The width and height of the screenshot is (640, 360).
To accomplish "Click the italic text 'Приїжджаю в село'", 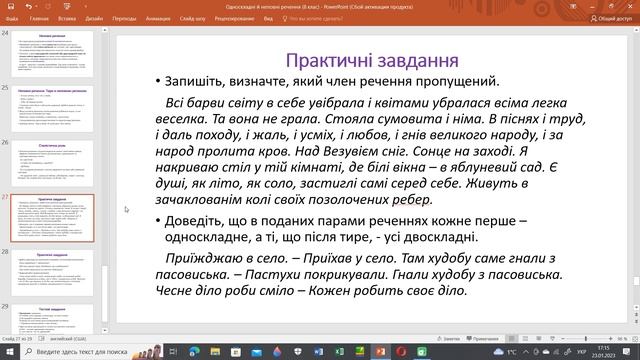I will coord(227,258).
